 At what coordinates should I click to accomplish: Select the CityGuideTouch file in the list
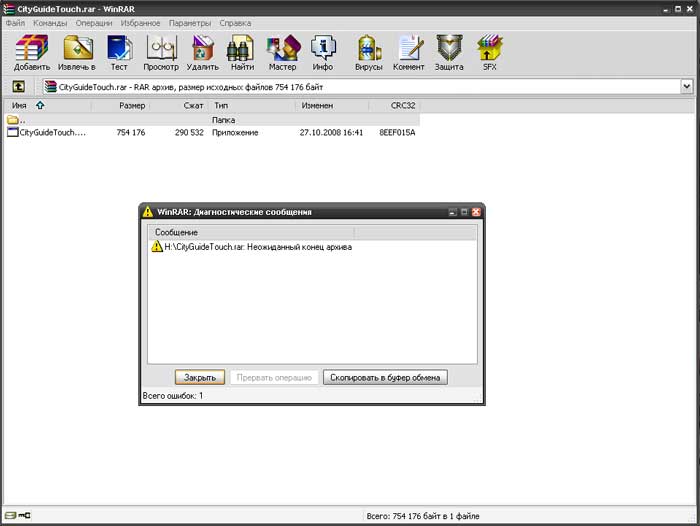52,132
